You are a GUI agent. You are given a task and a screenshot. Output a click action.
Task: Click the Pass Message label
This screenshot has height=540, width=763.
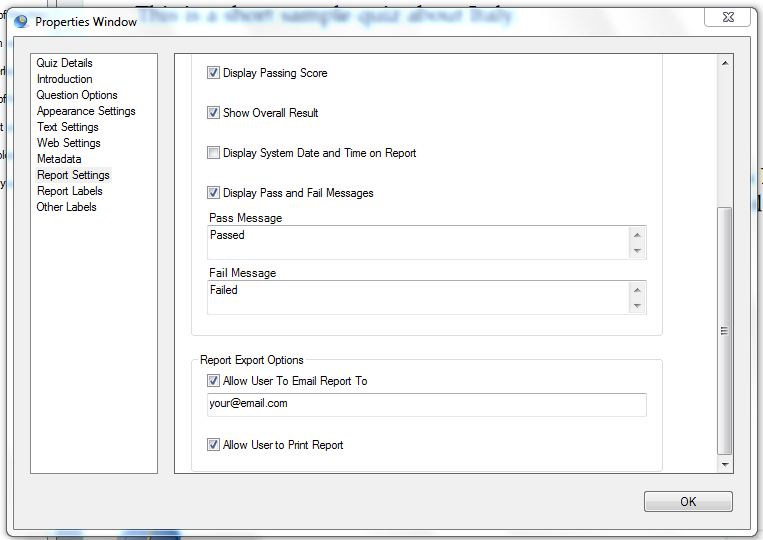tap(246, 218)
